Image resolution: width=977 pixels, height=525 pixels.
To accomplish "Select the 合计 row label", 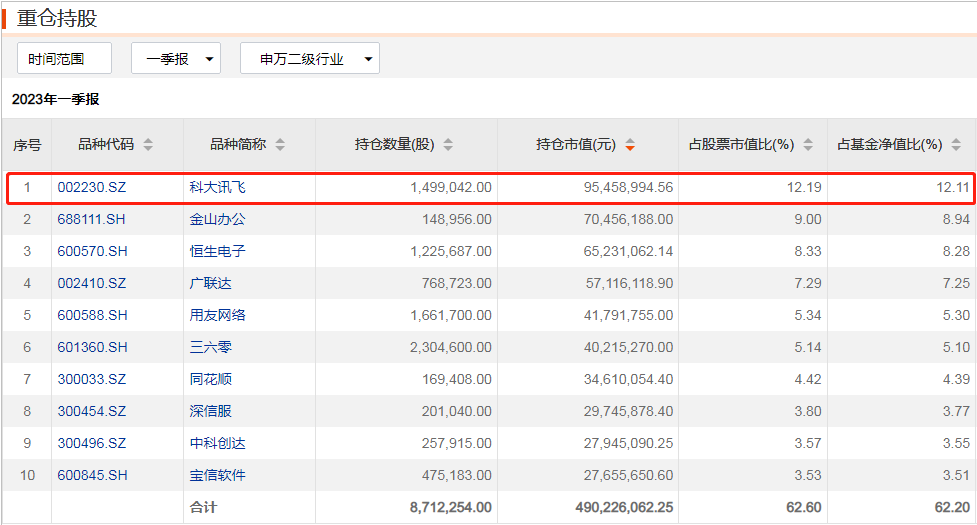I will [204, 508].
